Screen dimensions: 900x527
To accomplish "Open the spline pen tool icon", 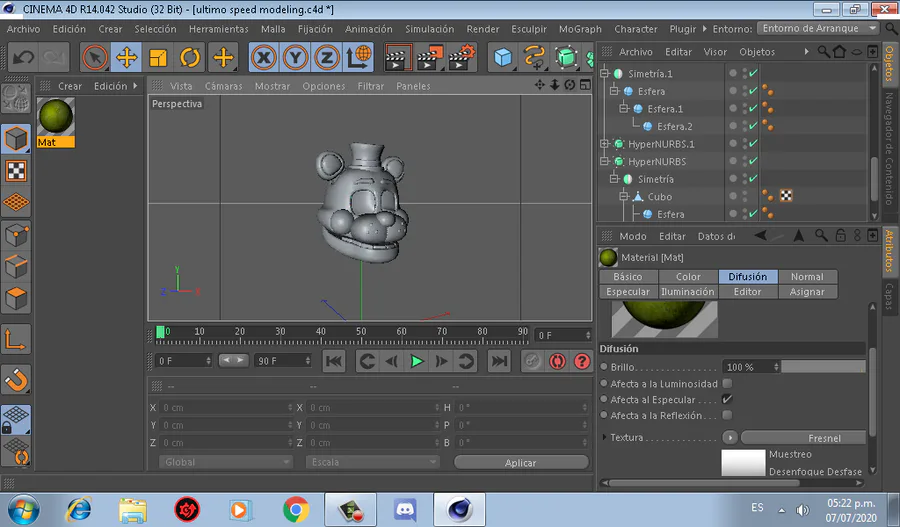I will (534, 57).
